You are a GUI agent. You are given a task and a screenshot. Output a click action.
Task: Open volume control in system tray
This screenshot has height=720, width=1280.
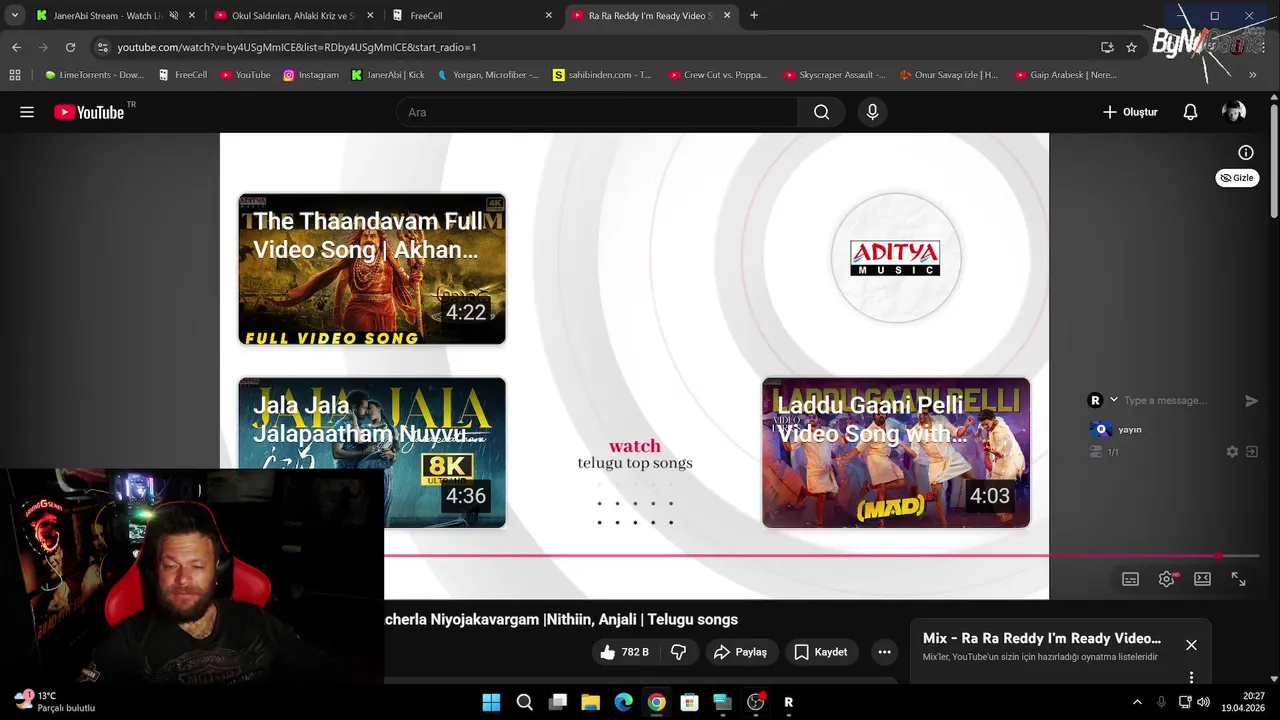pyautogui.click(x=1203, y=702)
